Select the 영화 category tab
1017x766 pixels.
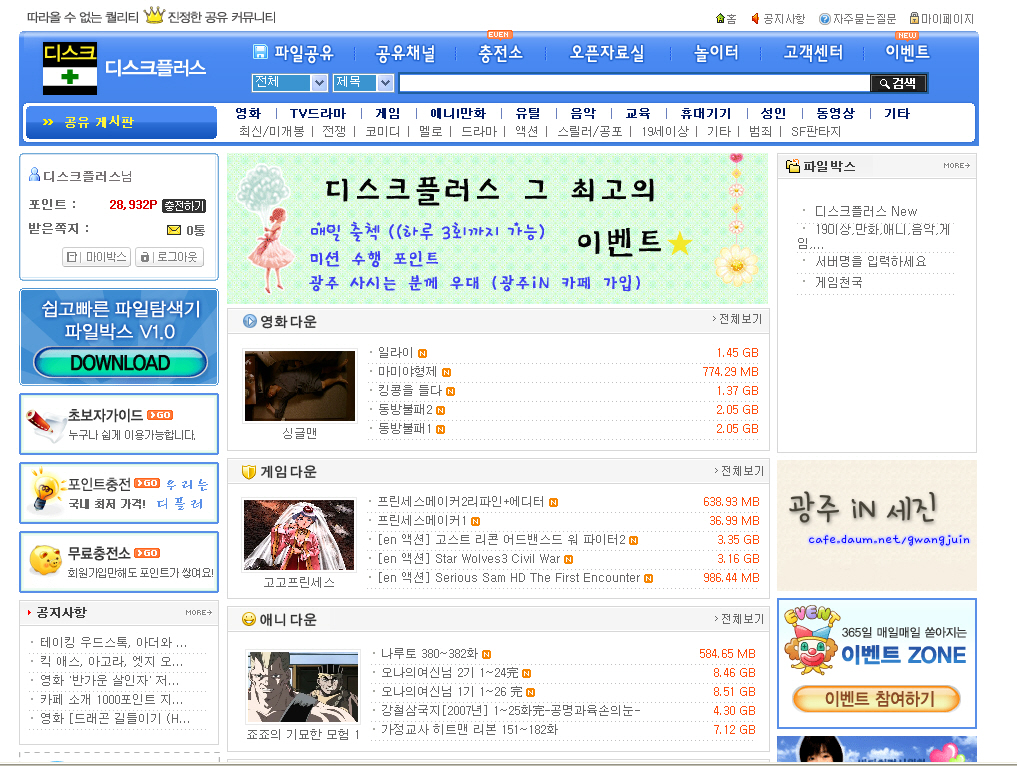(248, 114)
